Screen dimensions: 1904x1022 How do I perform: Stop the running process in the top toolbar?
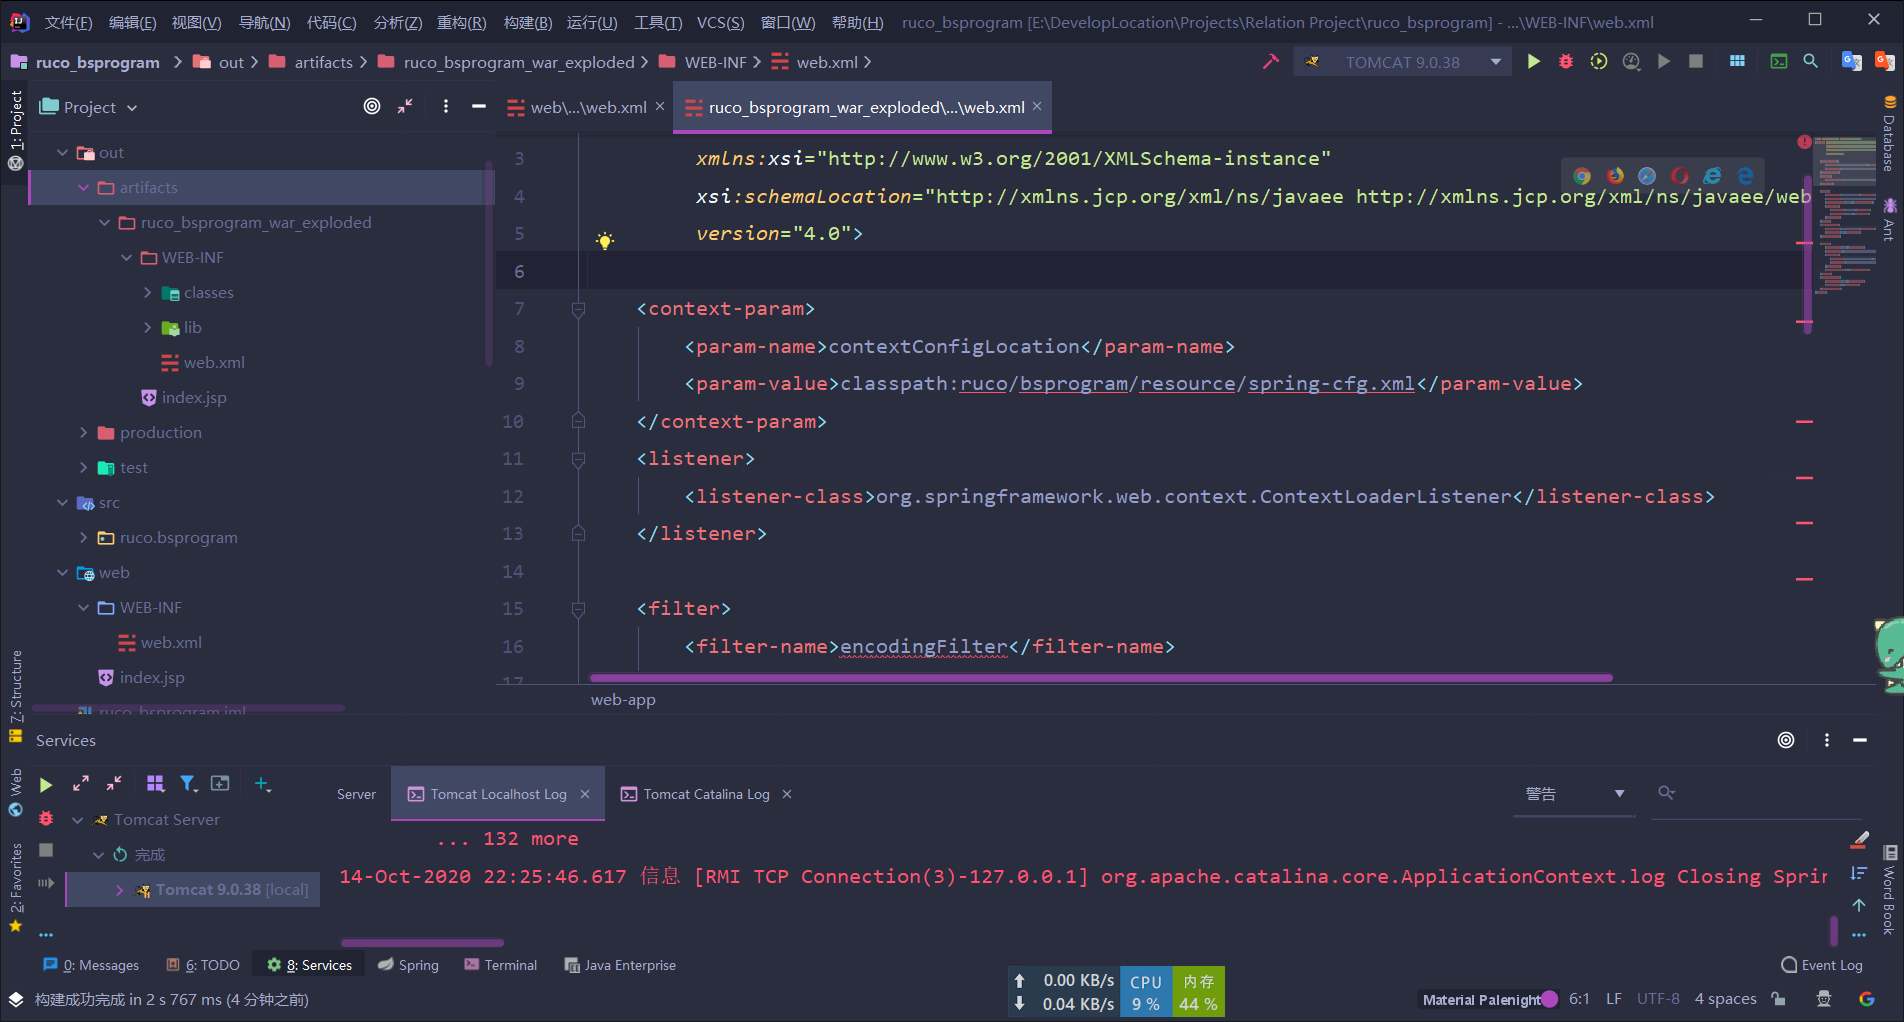coord(1696,62)
